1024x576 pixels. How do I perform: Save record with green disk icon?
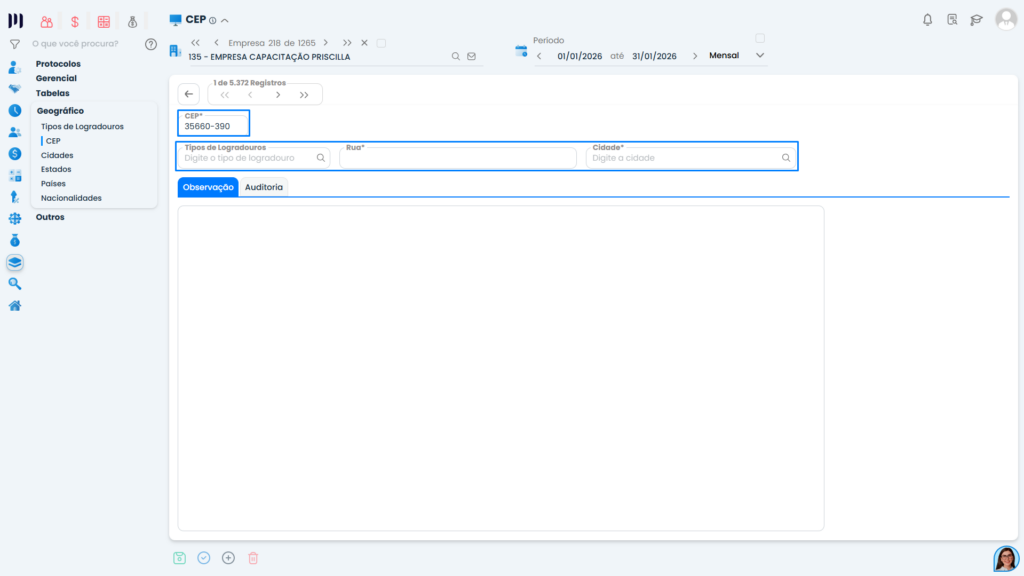(x=180, y=558)
